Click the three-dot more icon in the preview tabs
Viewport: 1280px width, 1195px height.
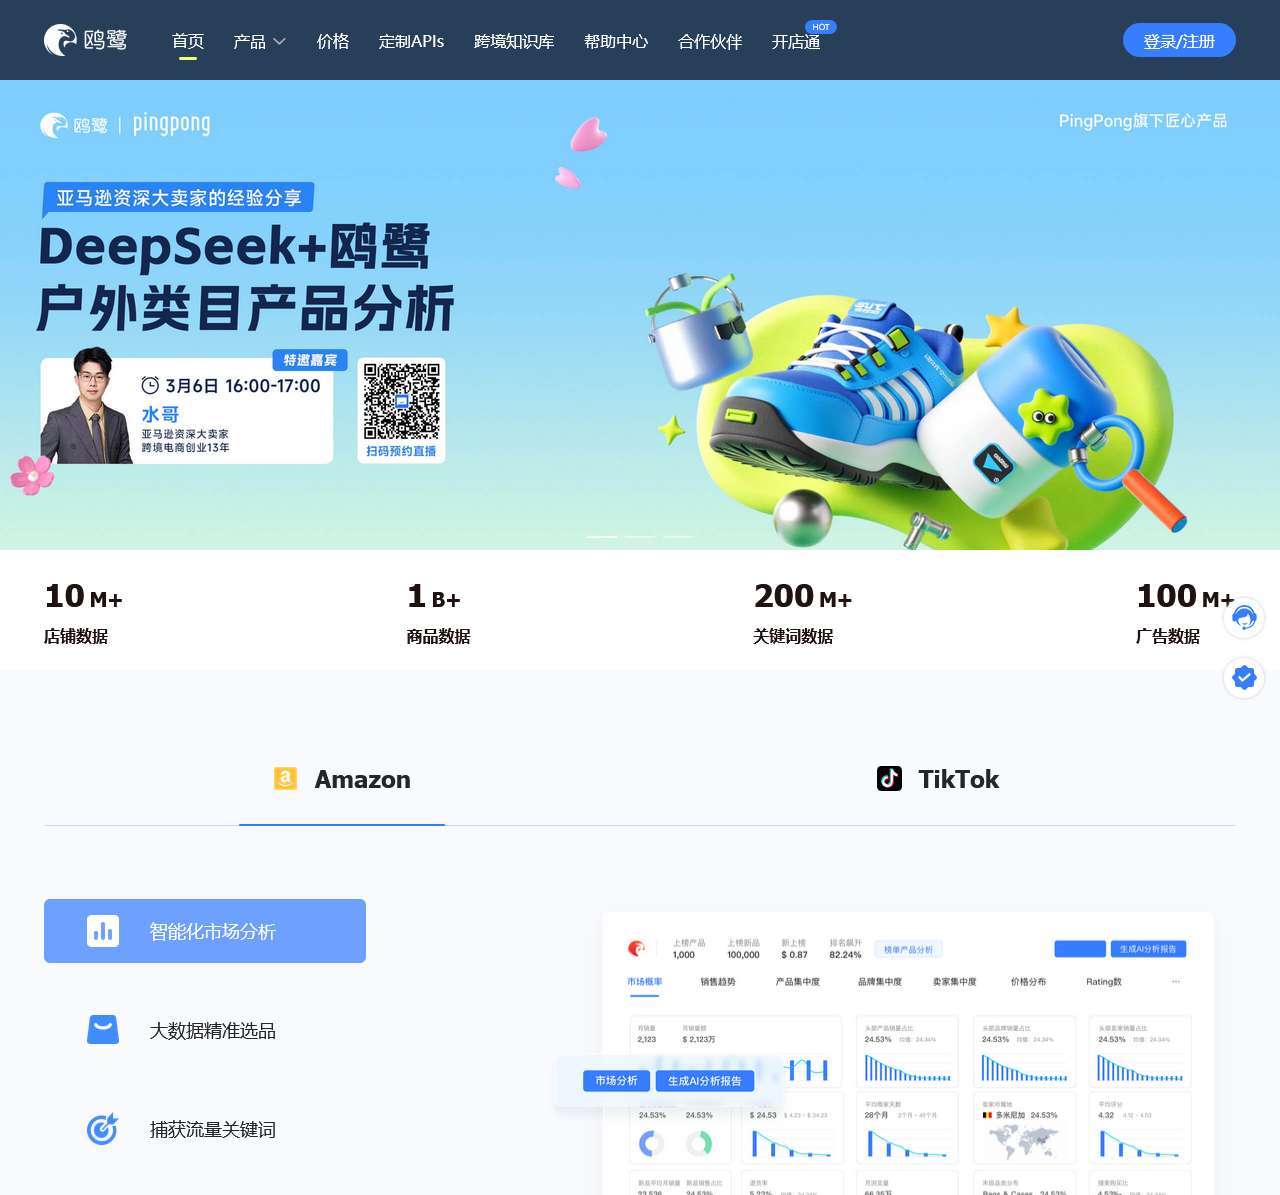[x=1176, y=982]
